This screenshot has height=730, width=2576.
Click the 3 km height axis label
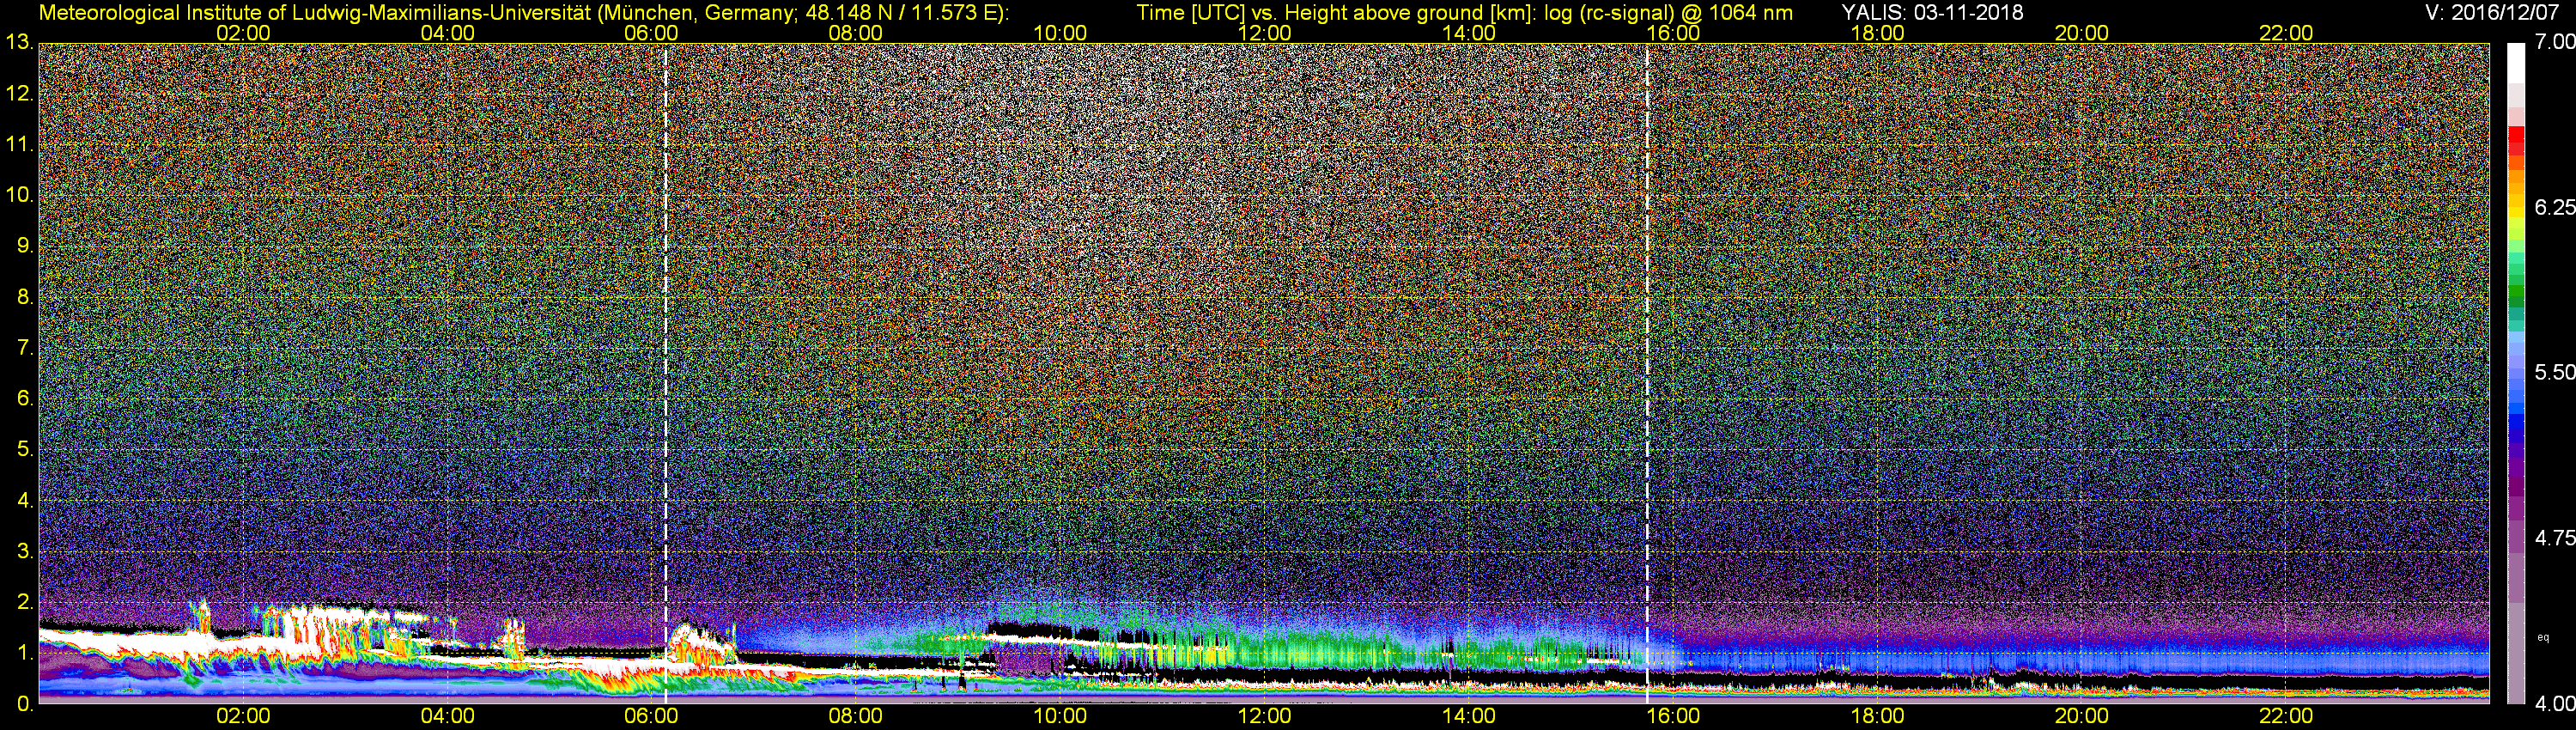(25, 551)
